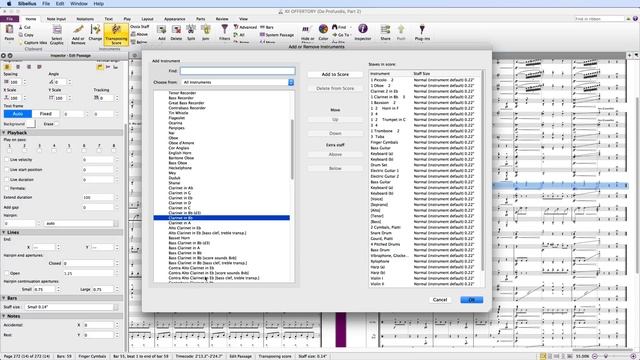The width and height of the screenshot is (640, 360).
Task: Tick Play on pass 8 checkbox
Action: pyautogui.click(x=113, y=150)
